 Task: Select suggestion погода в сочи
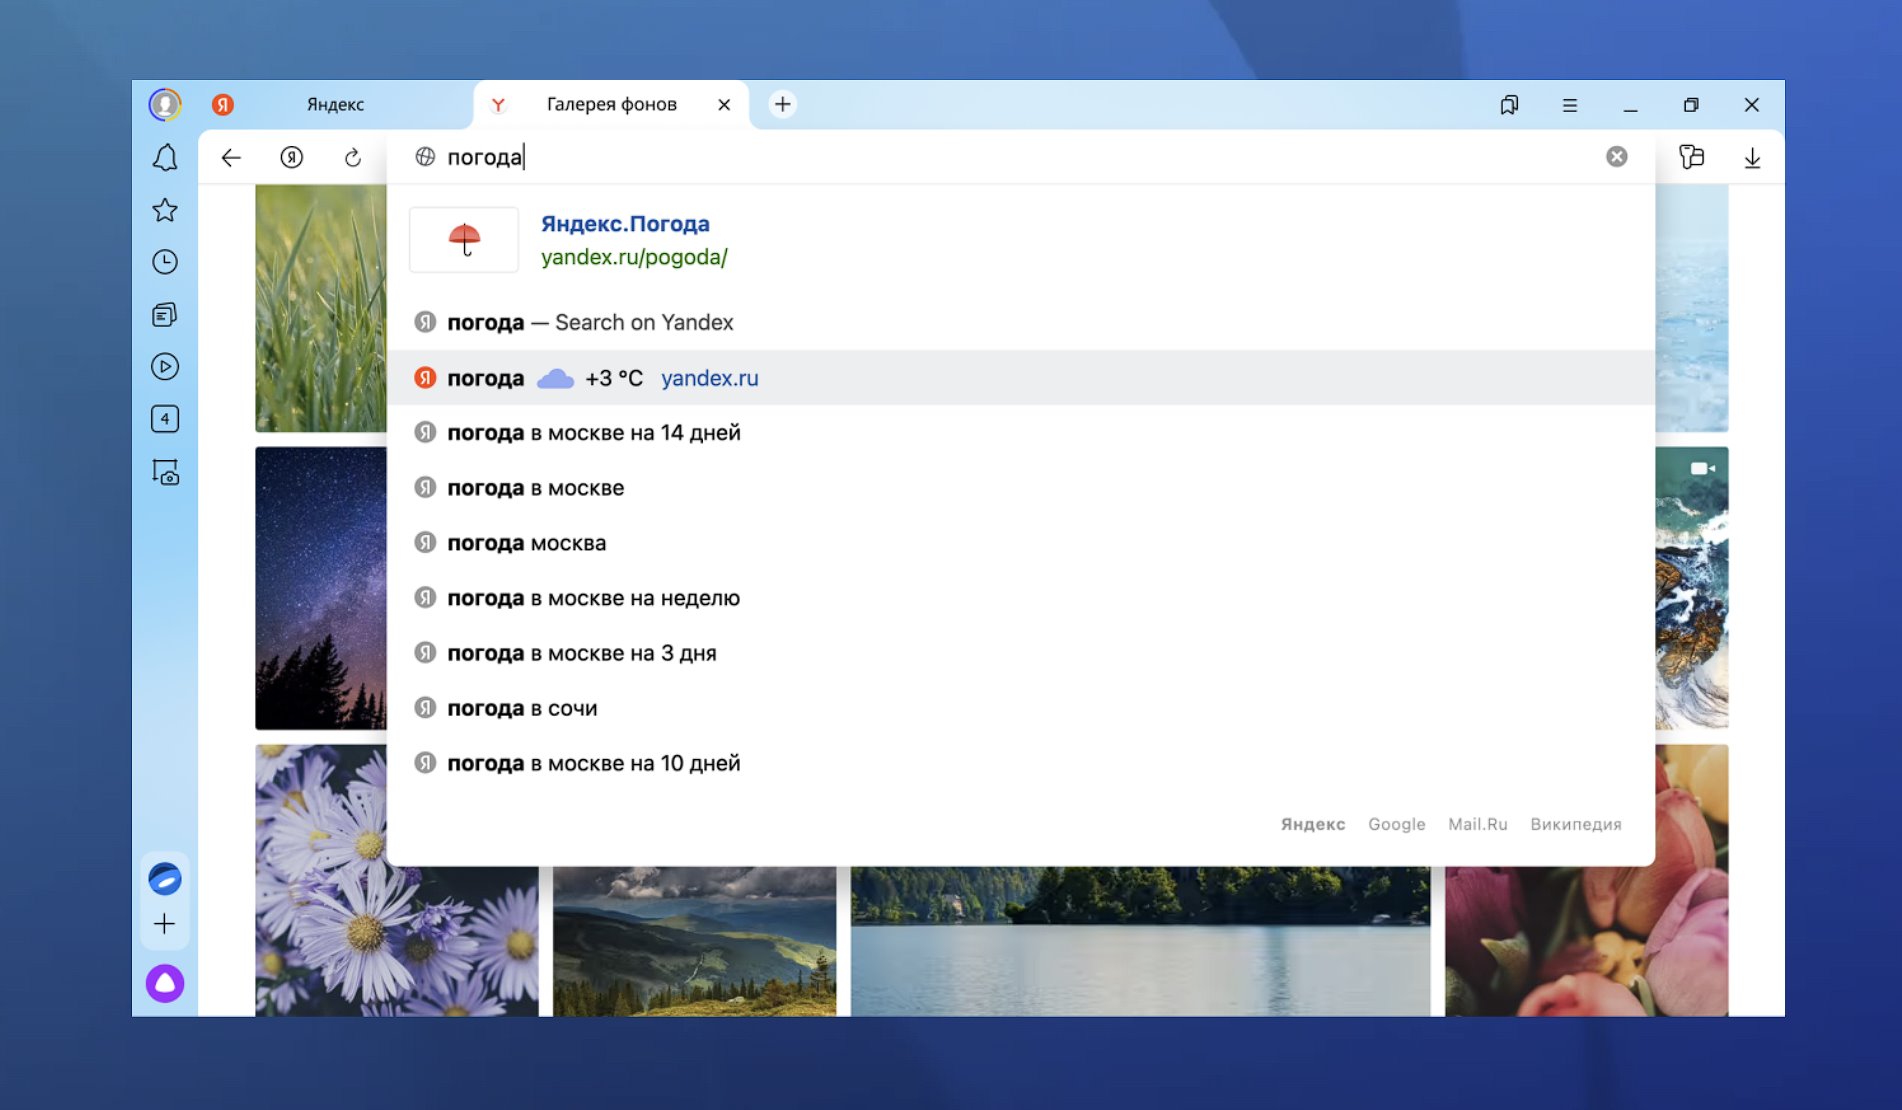point(521,708)
